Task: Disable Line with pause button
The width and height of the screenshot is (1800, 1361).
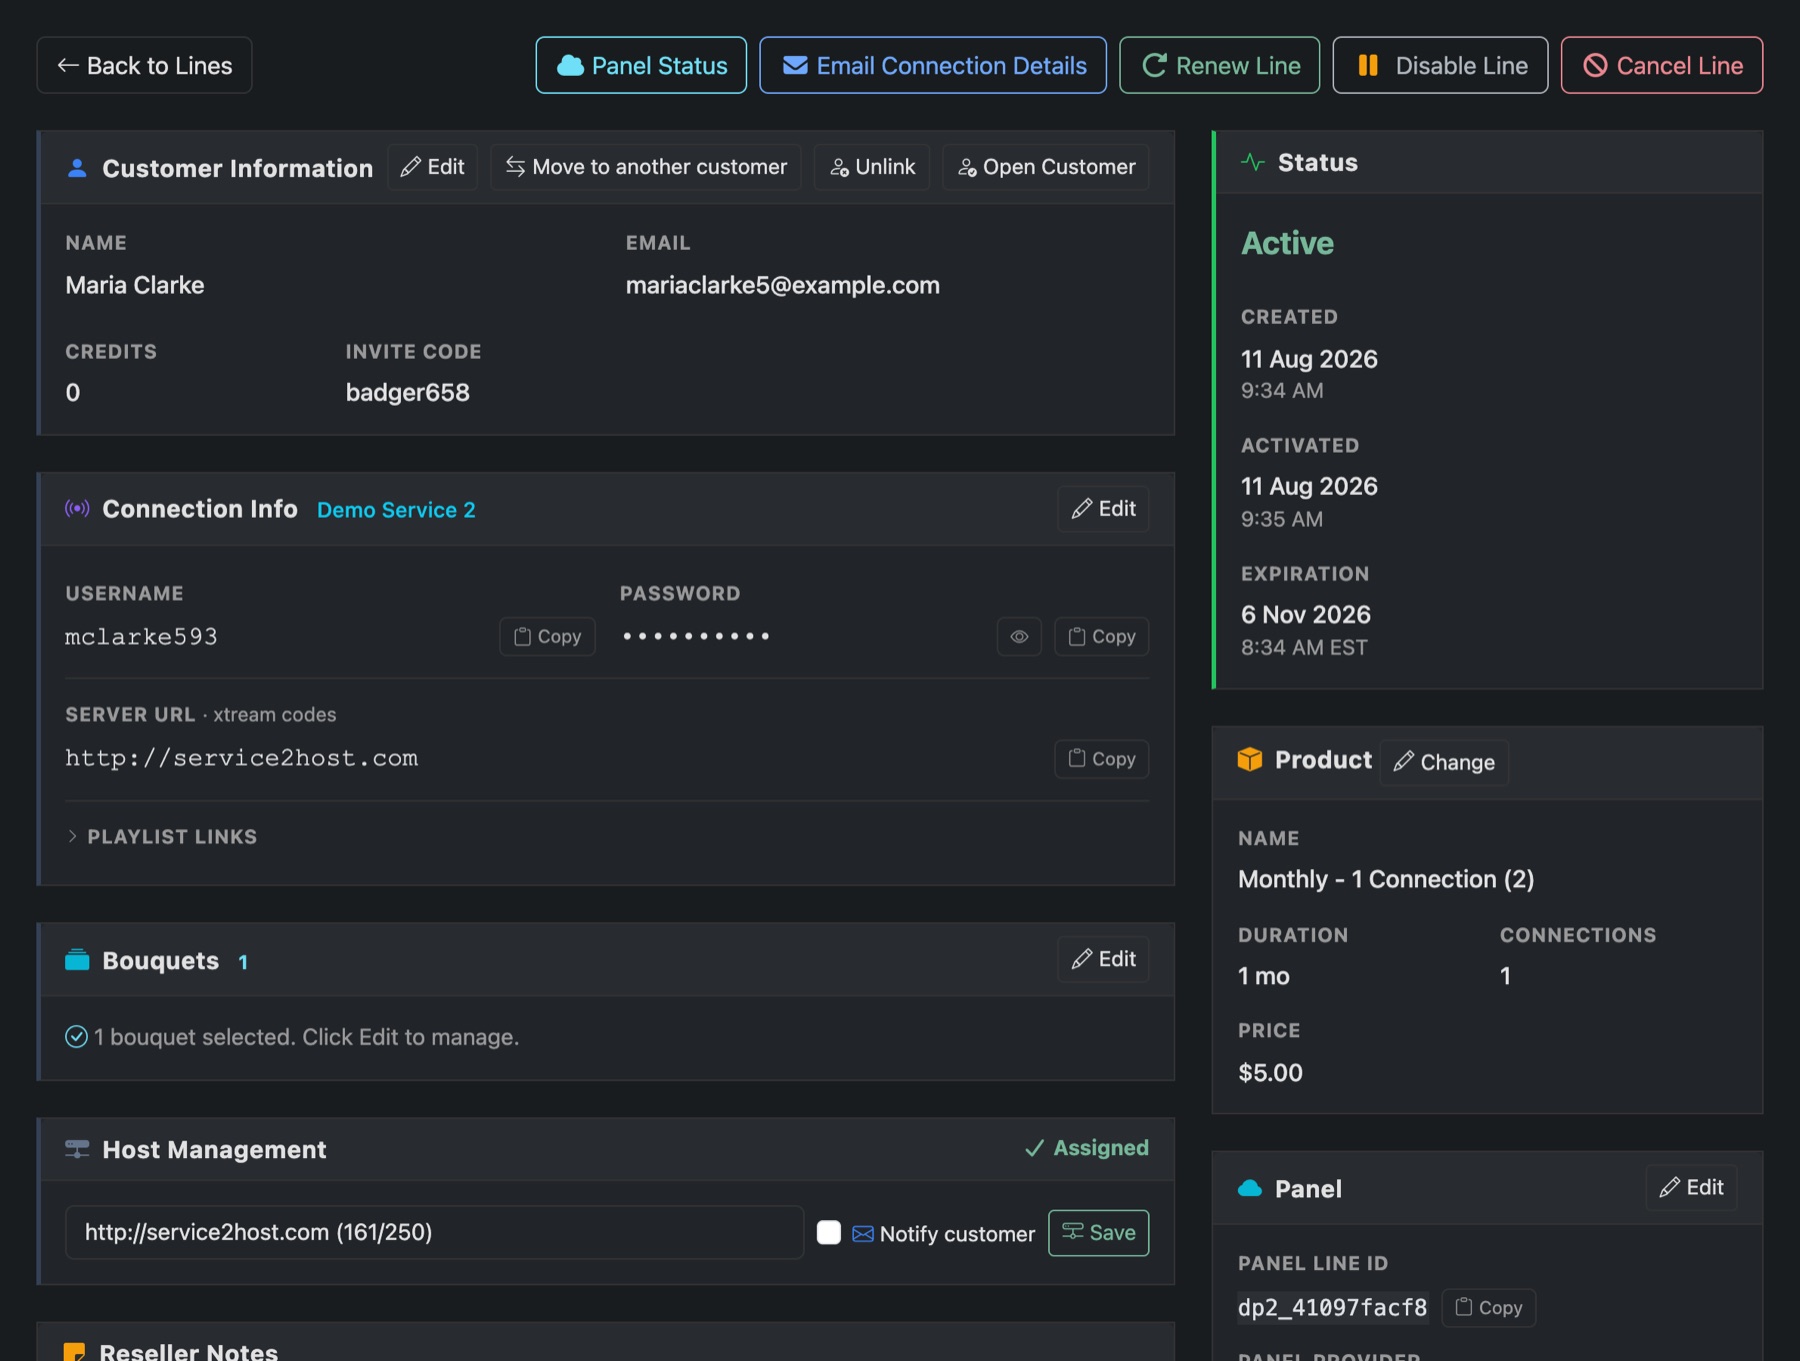Action: 1440,65
